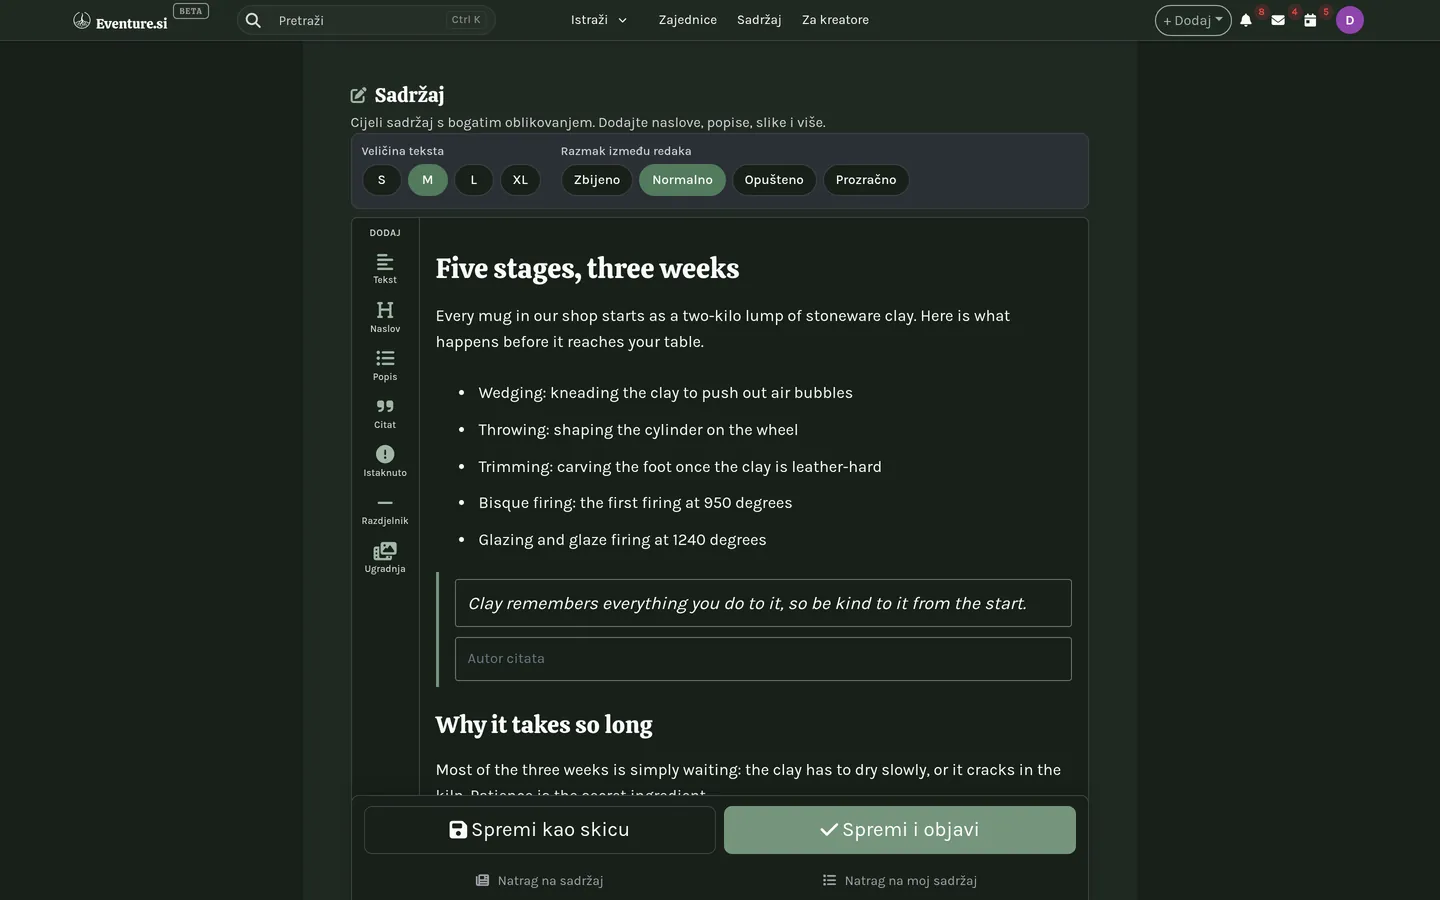
Task: Select text size S
Action: (x=381, y=180)
